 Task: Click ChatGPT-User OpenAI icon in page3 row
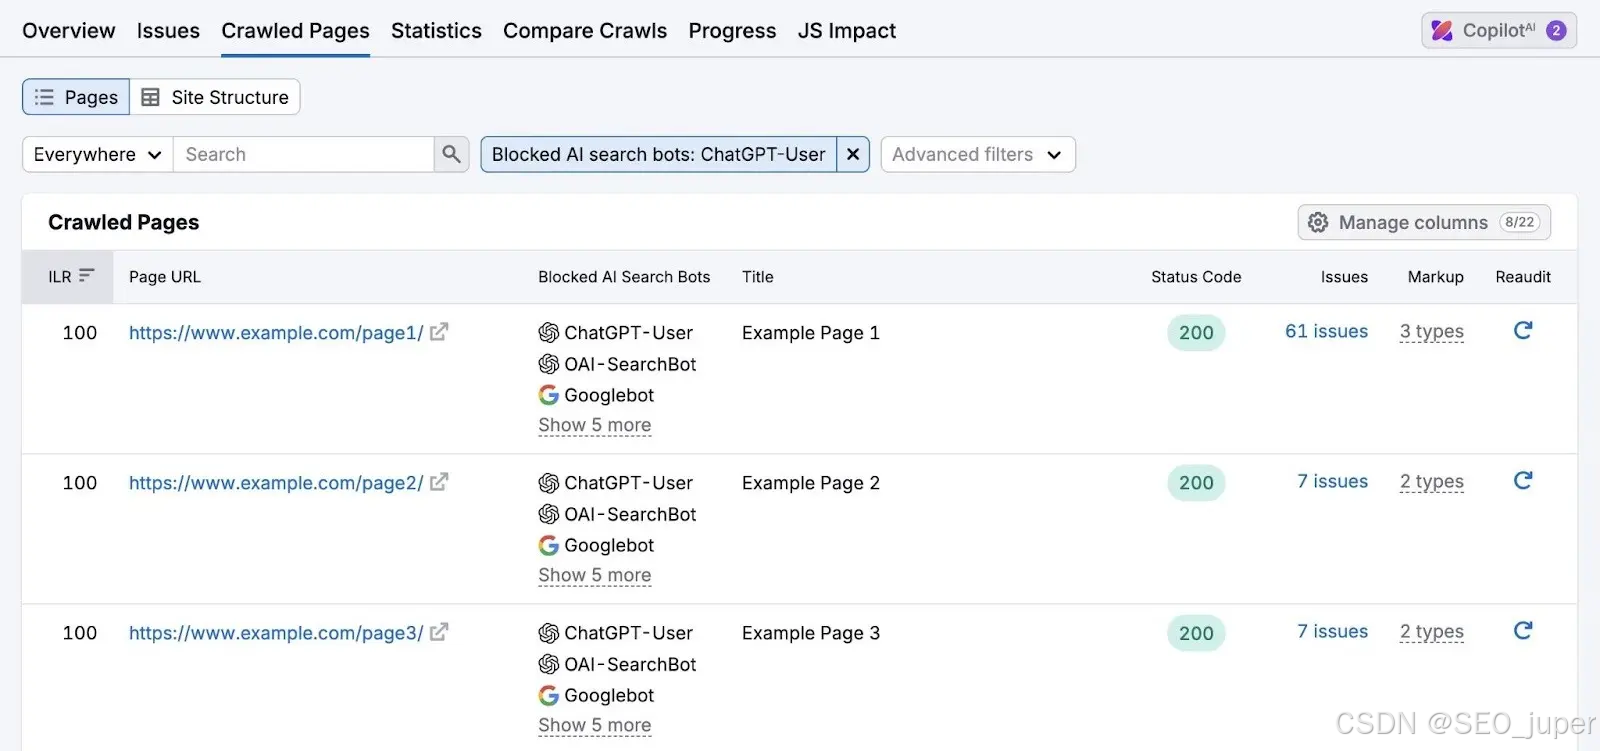click(549, 633)
